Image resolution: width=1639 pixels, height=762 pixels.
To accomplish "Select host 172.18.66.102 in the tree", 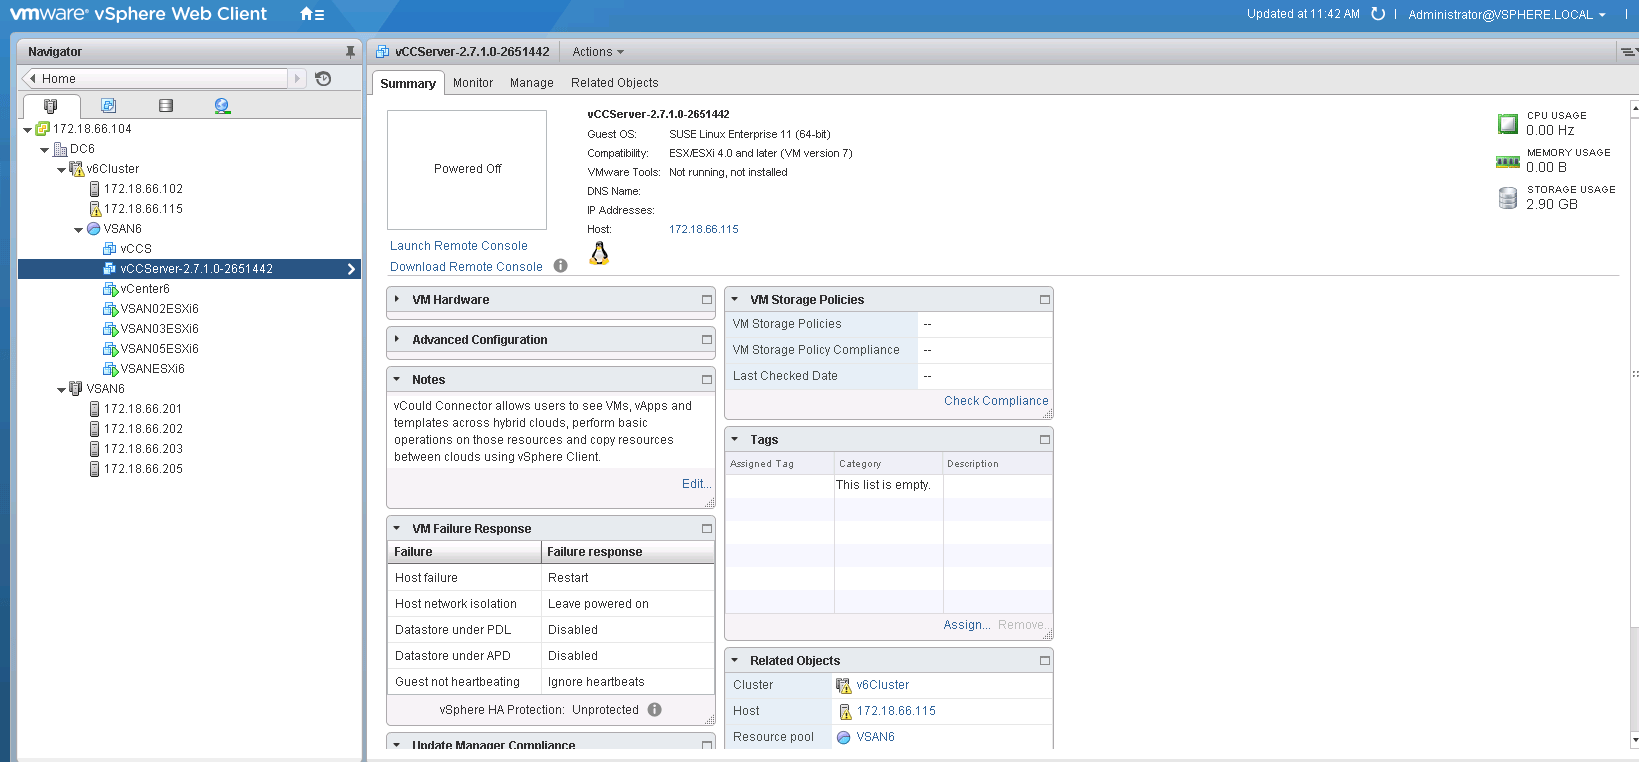I will pos(143,189).
